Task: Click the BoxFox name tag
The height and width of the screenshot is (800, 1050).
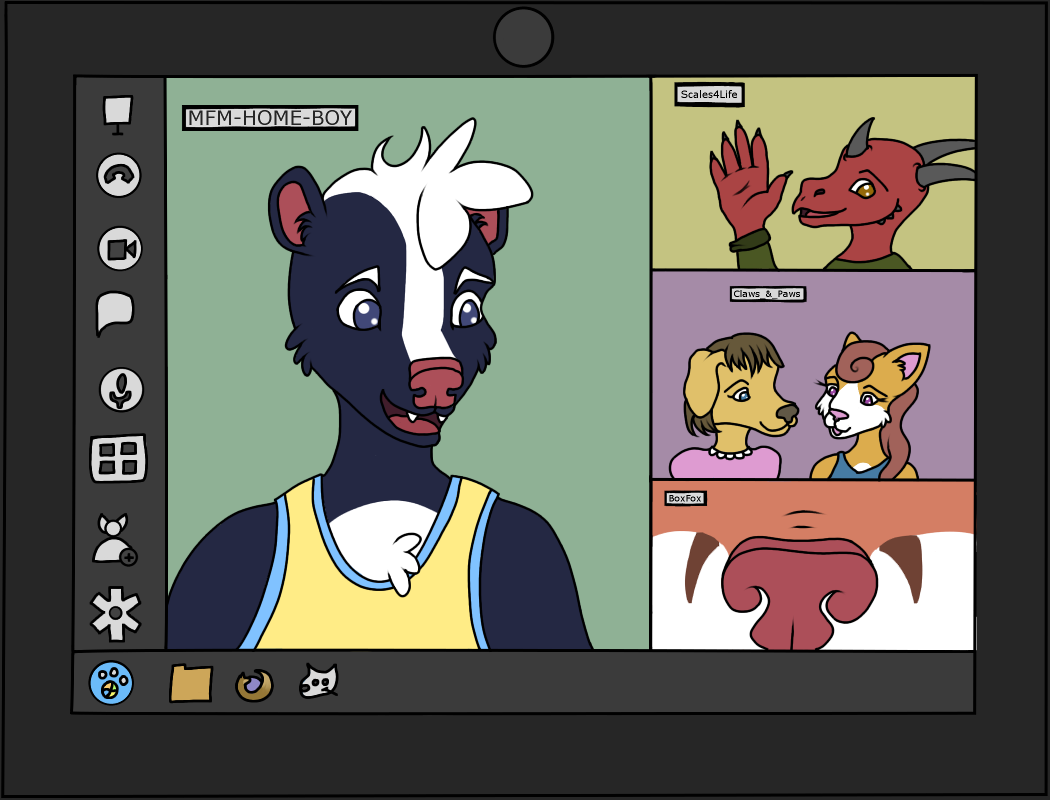Action: (x=685, y=498)
